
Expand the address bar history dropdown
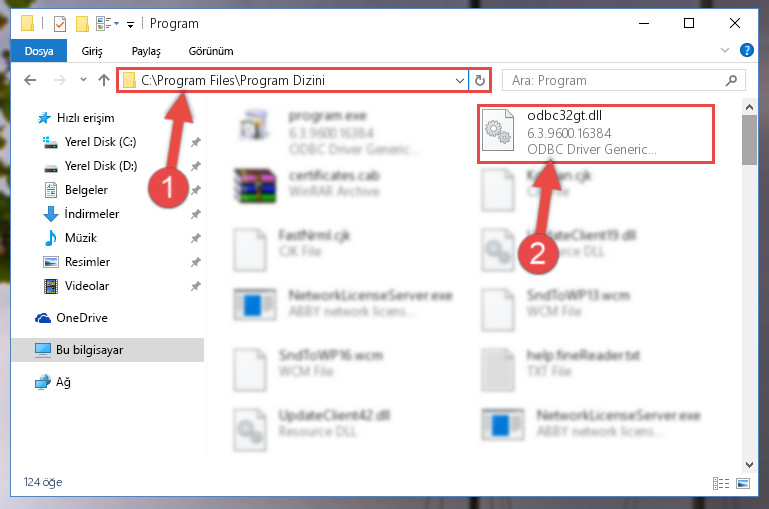pyautogui.click(x=460, y=80)
